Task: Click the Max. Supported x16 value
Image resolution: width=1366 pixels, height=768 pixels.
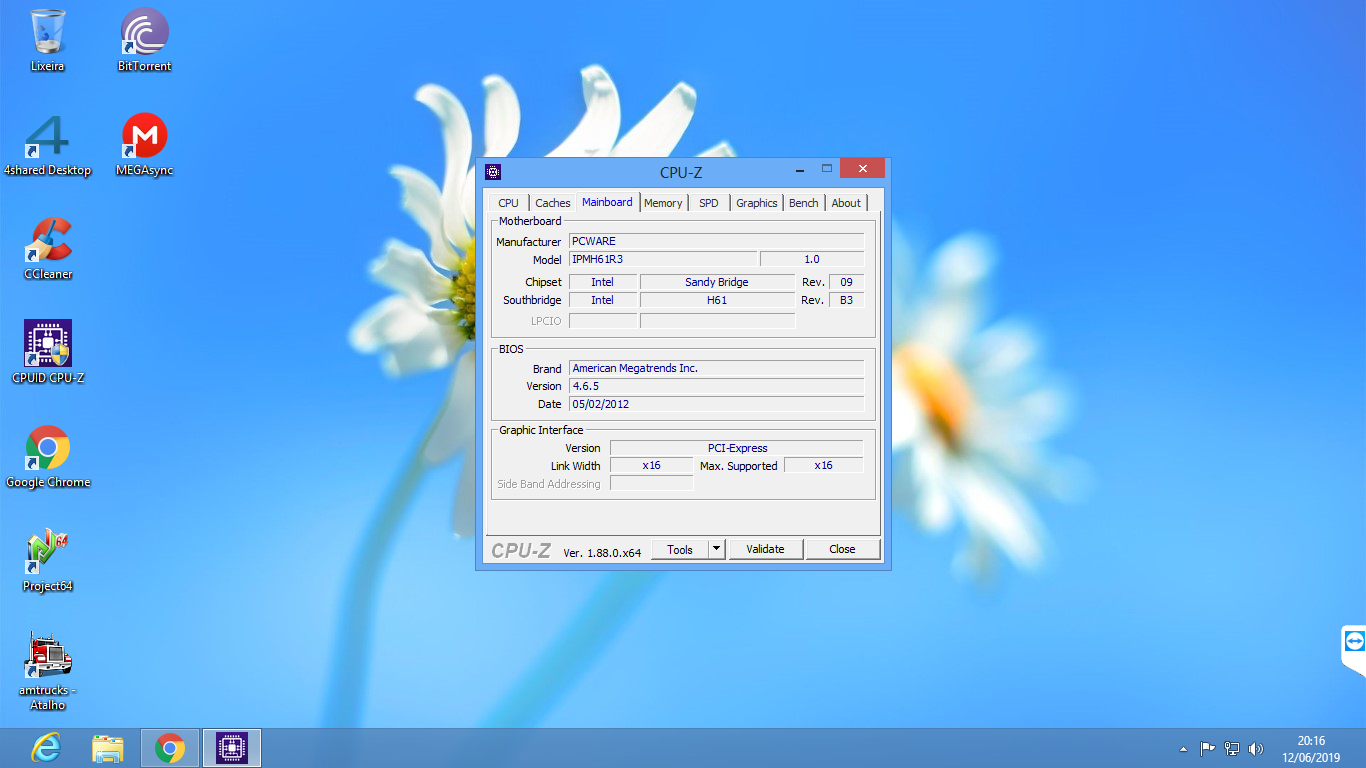Action: pyautogui.click(x=824, y=465)
